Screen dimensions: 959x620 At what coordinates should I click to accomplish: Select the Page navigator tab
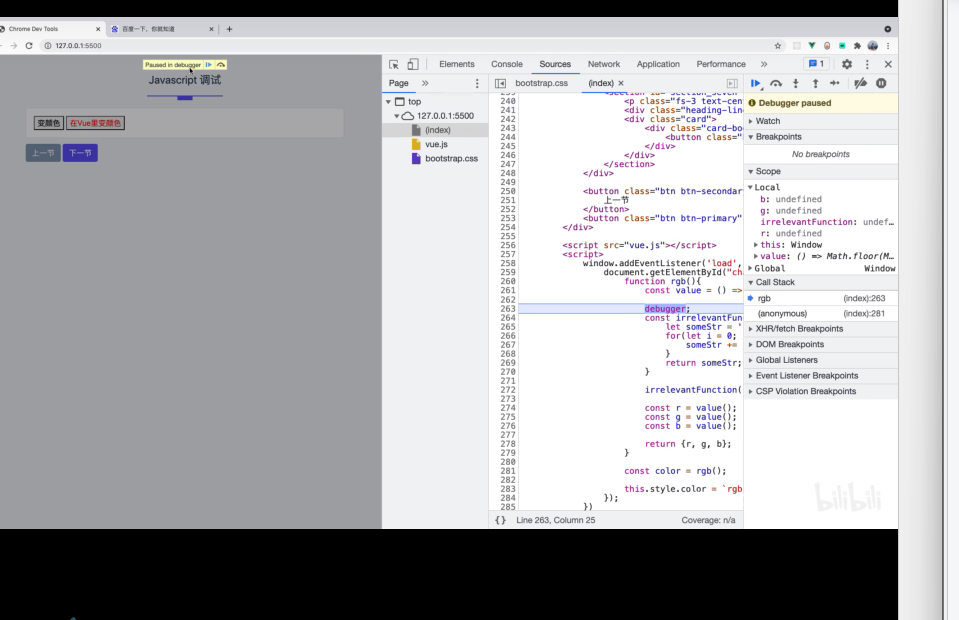pos(398,83)
